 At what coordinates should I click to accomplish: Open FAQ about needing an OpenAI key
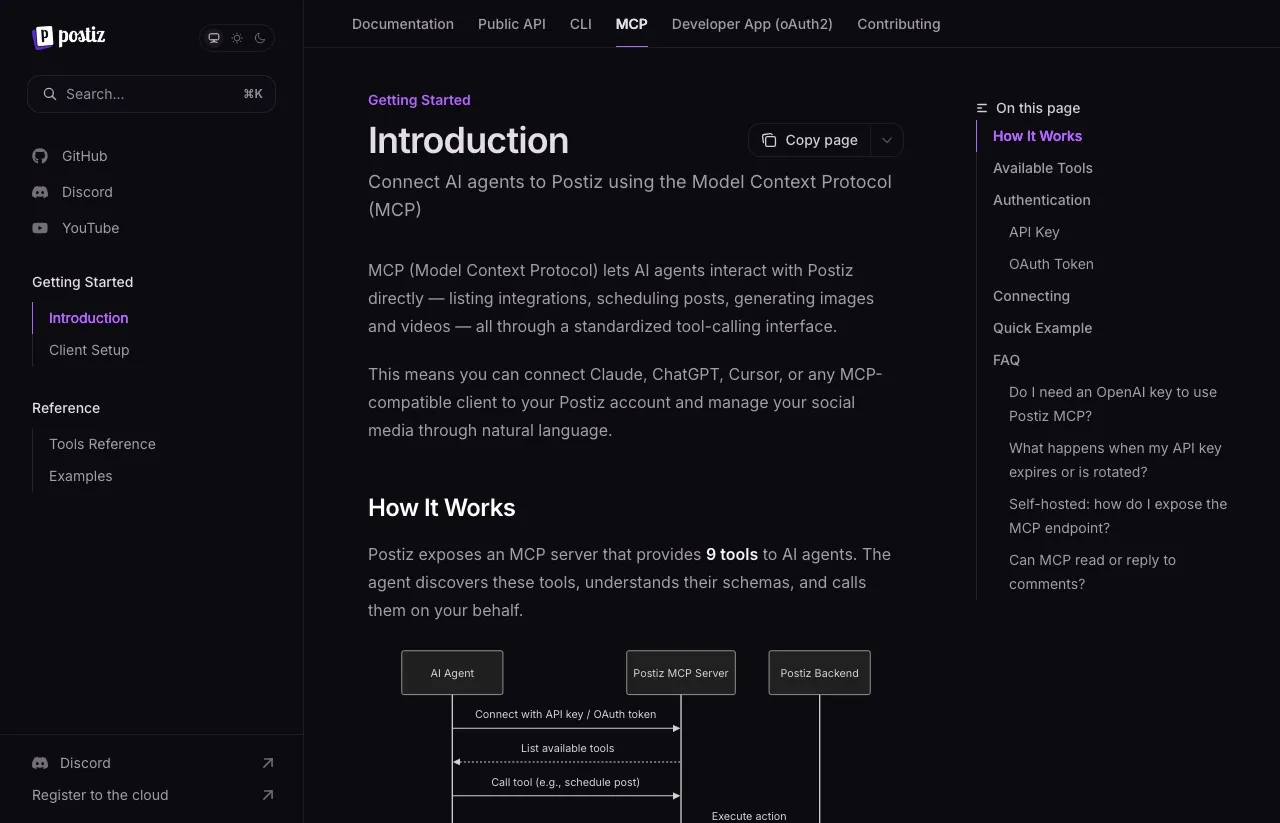(x=1113, y=404)
